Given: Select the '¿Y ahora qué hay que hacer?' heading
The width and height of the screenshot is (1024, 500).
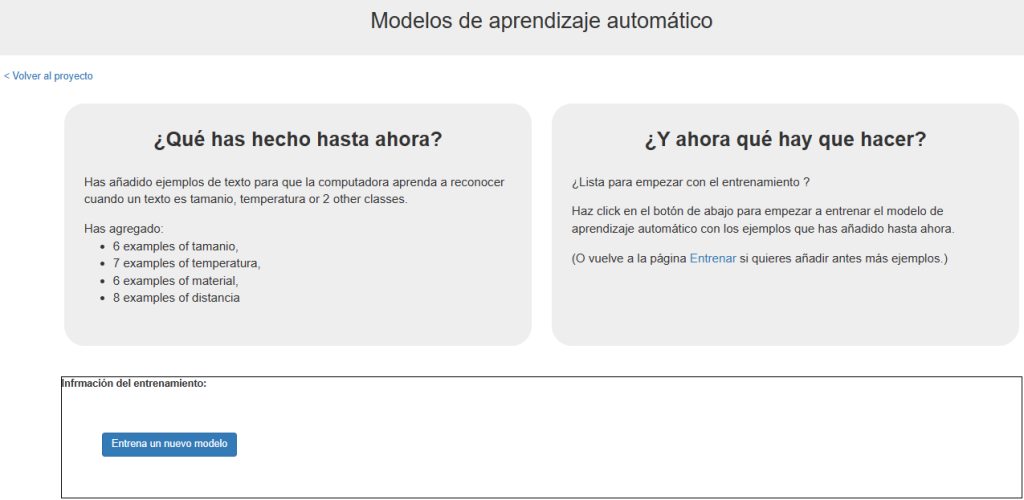Looking at the screenshot, I should pyautogui.click(x=785, y=140).
